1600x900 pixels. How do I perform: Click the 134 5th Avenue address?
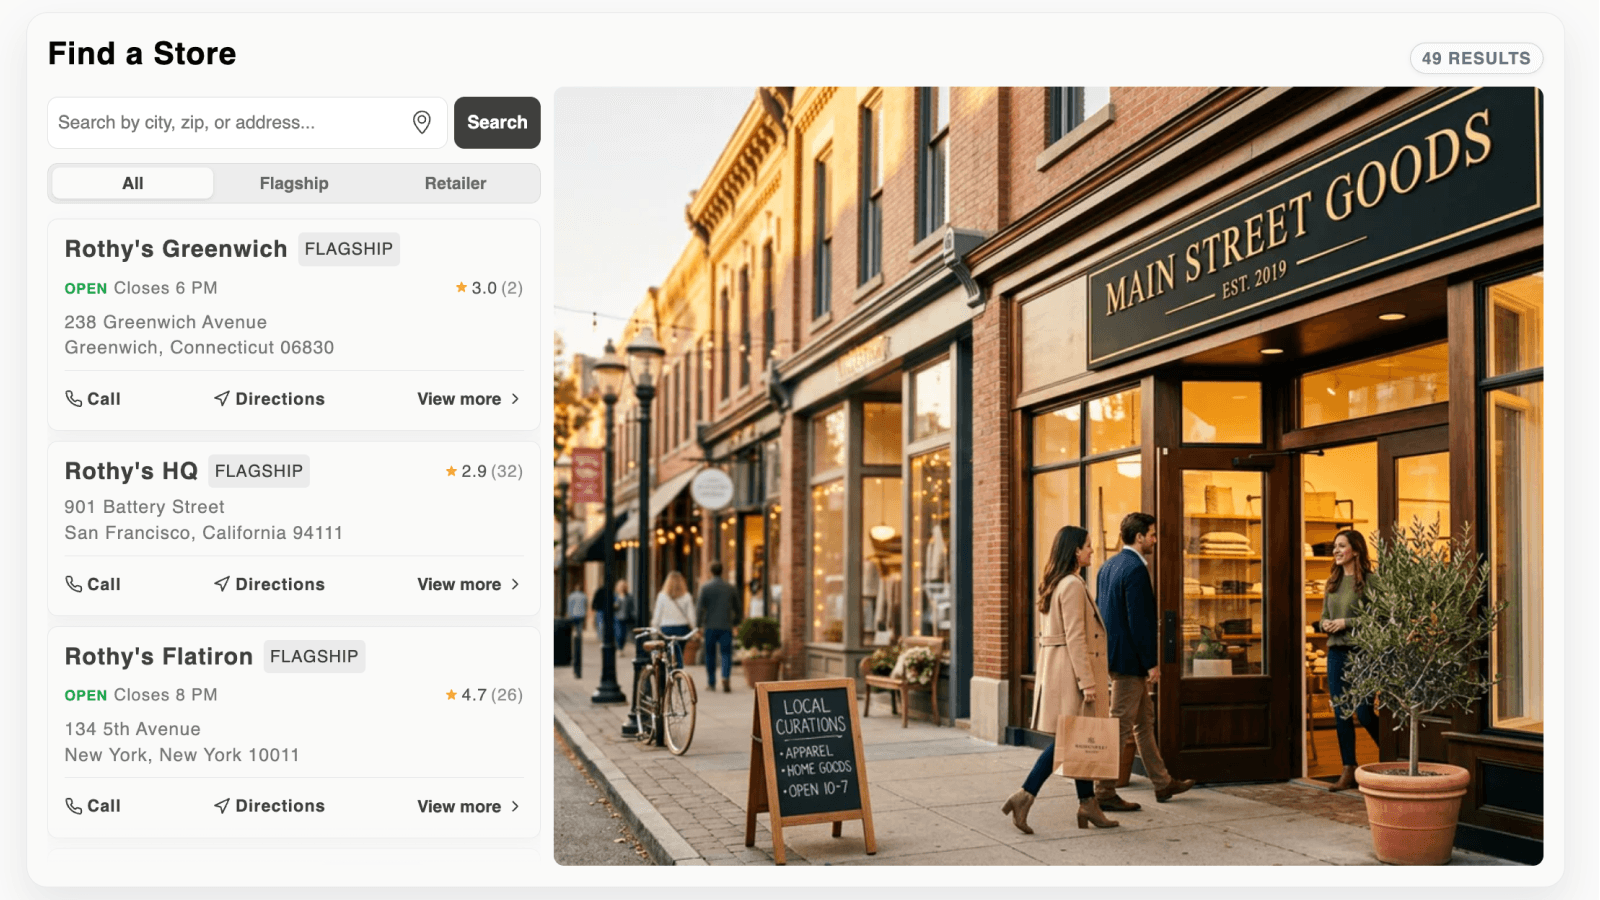133,729
